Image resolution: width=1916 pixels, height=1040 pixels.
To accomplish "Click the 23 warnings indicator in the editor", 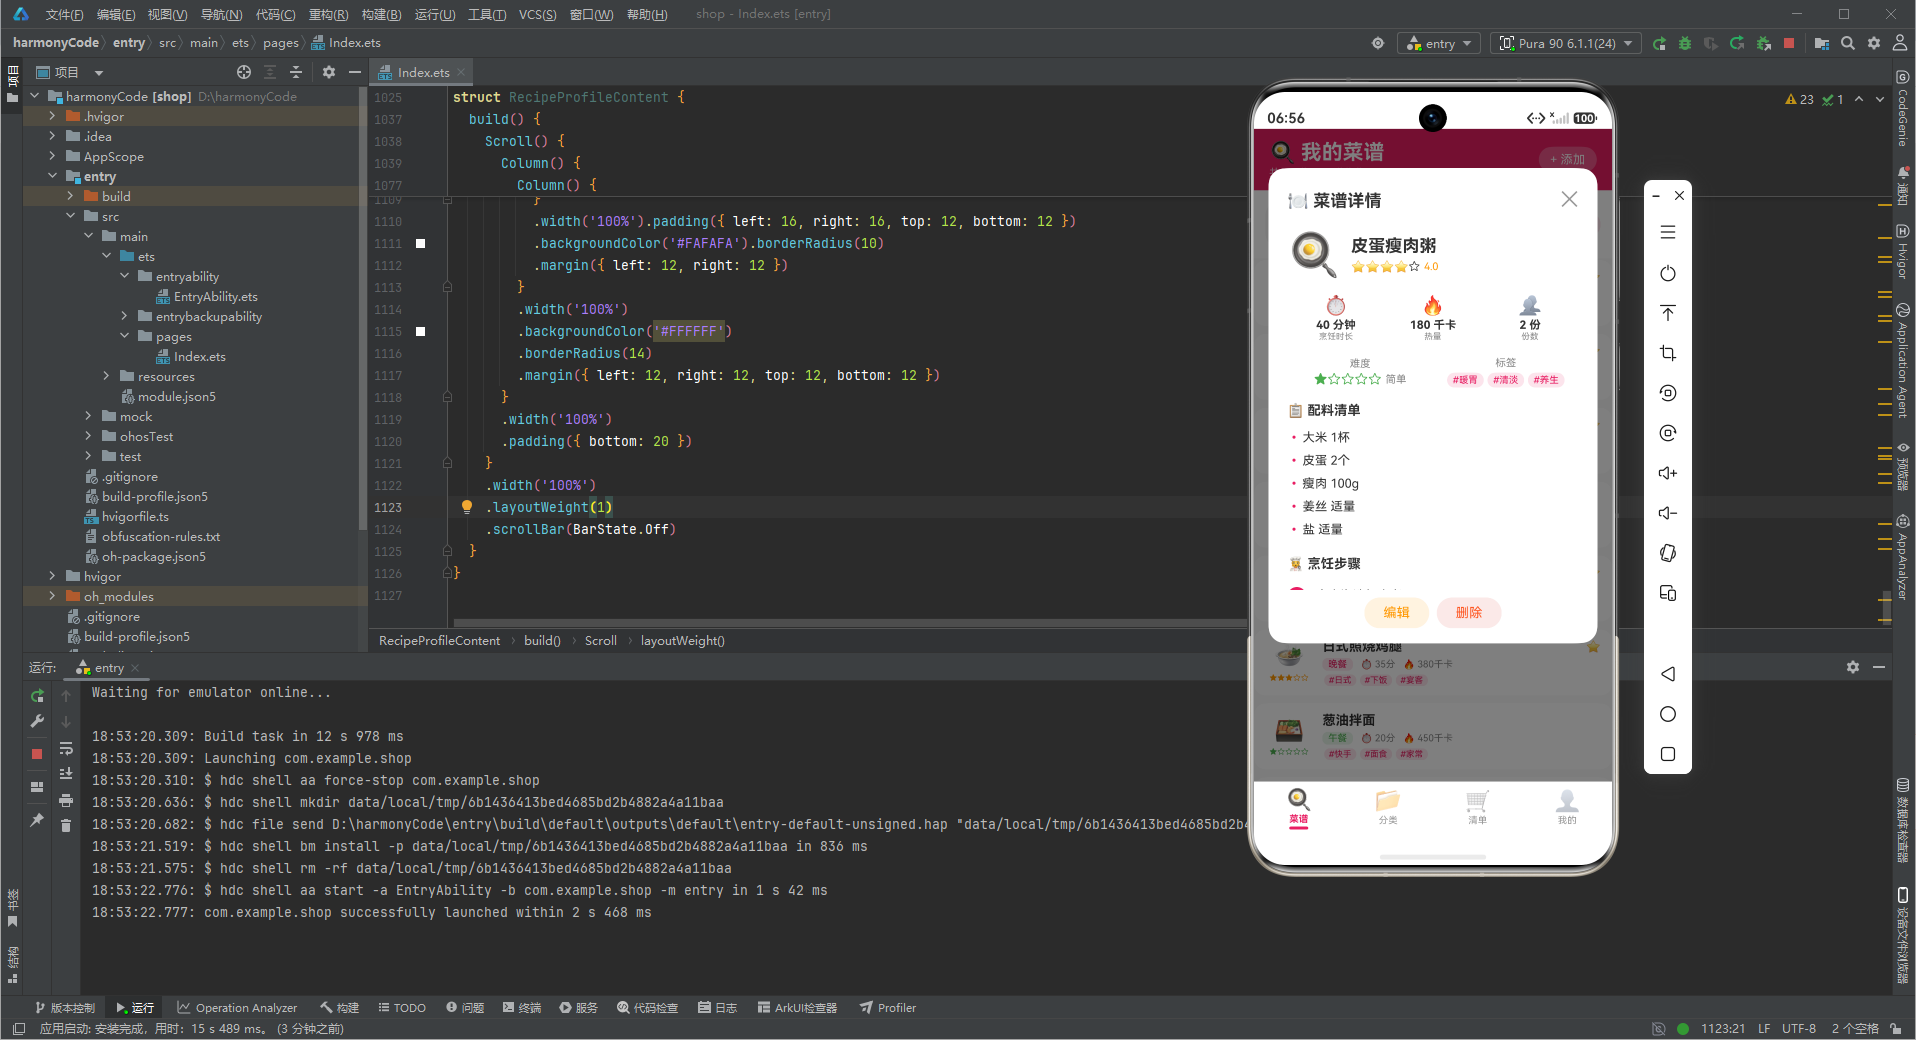I will click(x=1799, y=99).
